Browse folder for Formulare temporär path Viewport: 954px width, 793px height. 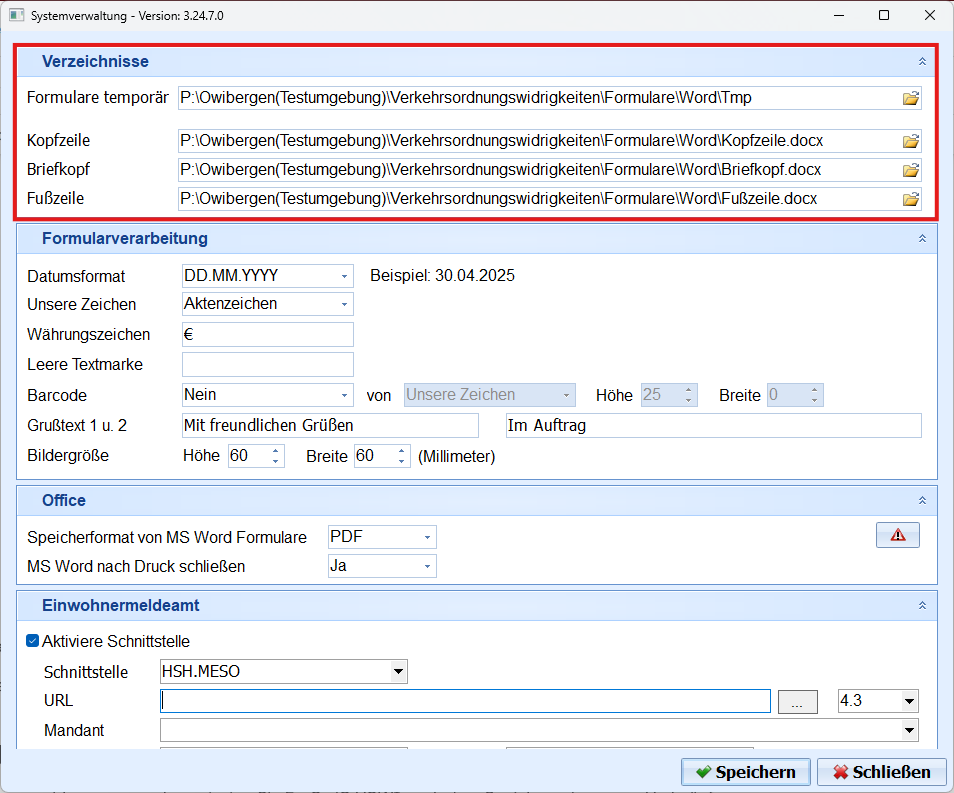[910, 98]
